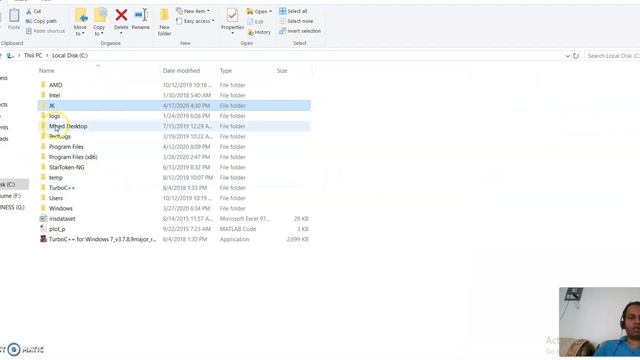The image size is (640, 360).
Task: Click the AMD folder icon
Action: point(43,84)
